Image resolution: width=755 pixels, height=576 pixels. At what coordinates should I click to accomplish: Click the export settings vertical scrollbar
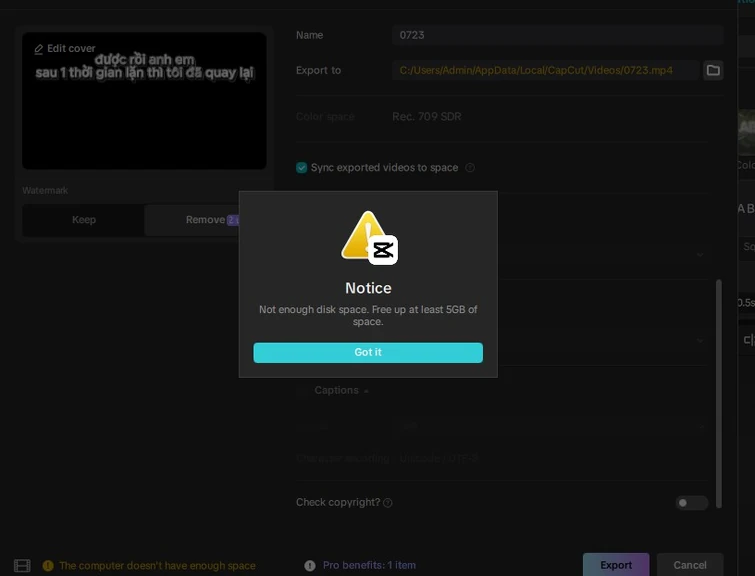[718, 393]
